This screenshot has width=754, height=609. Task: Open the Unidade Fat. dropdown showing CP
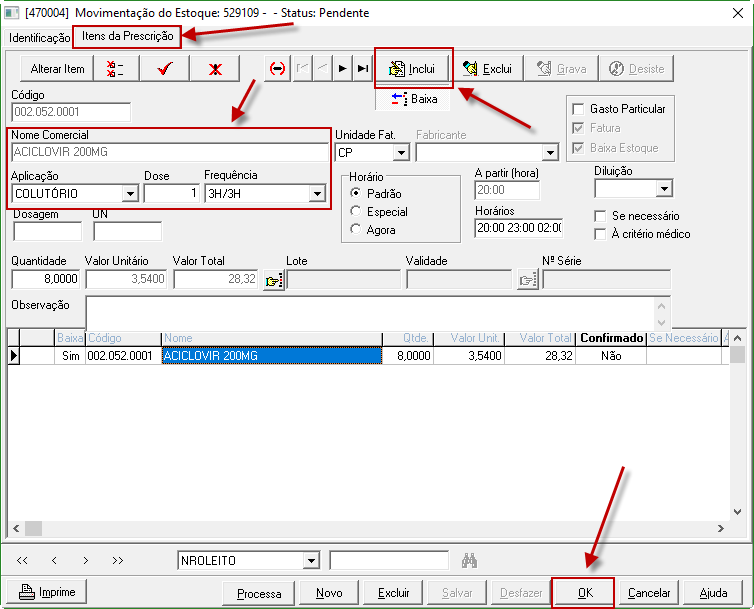click(x=401, y=153)
